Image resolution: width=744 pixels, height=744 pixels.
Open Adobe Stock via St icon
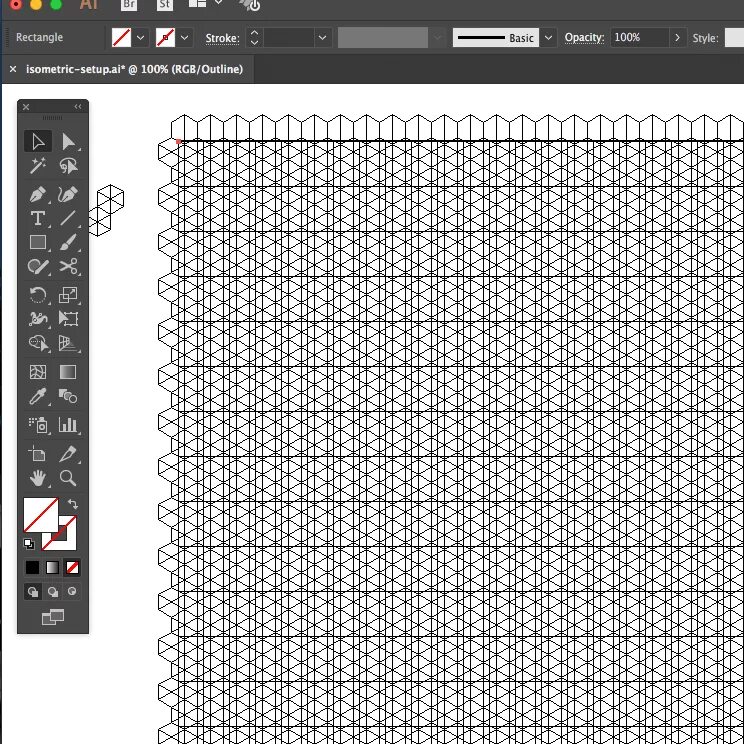165,5
